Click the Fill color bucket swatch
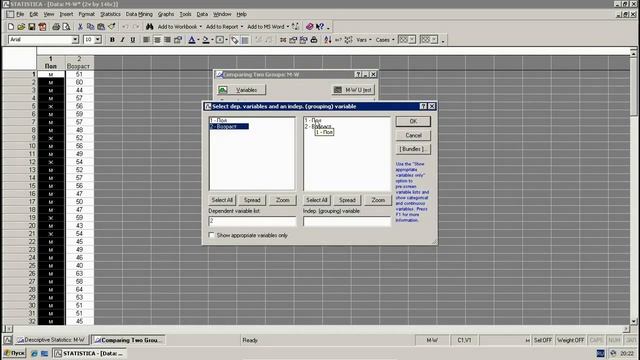 tap(206, 40)
